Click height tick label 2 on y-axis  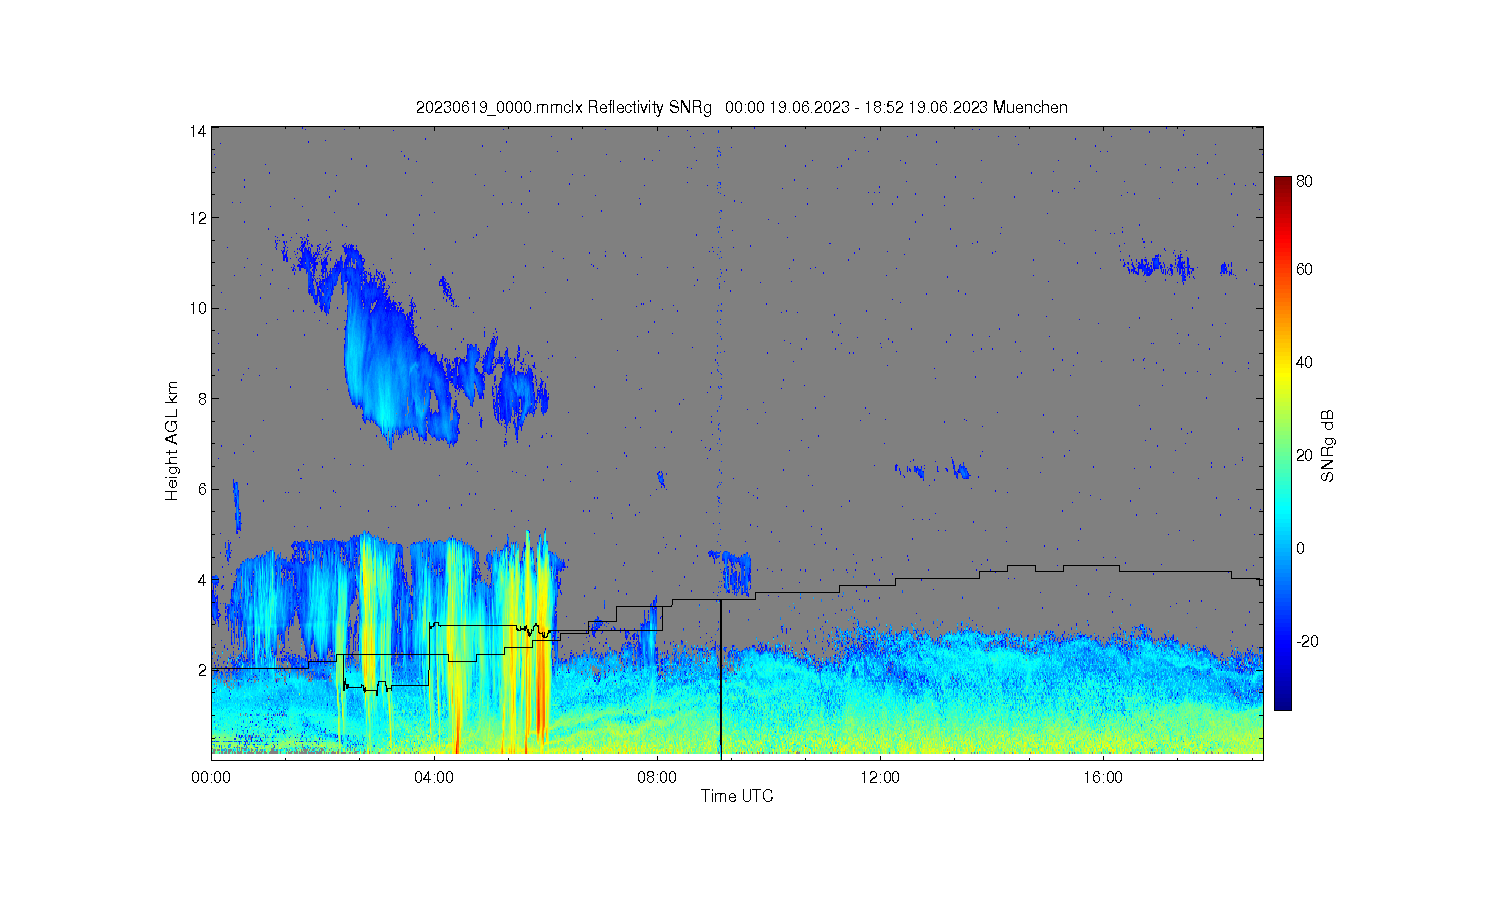[x=202, y=670]
